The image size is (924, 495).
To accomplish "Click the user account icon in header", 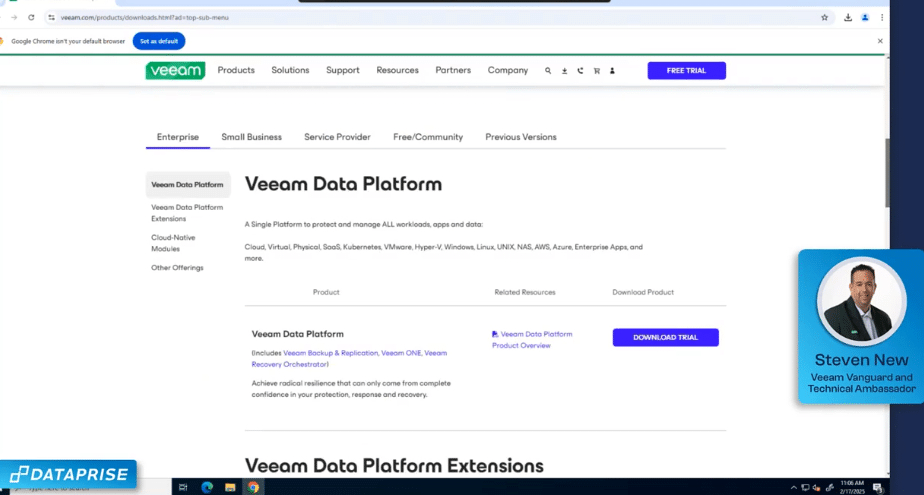I will (x=612, y=71).
